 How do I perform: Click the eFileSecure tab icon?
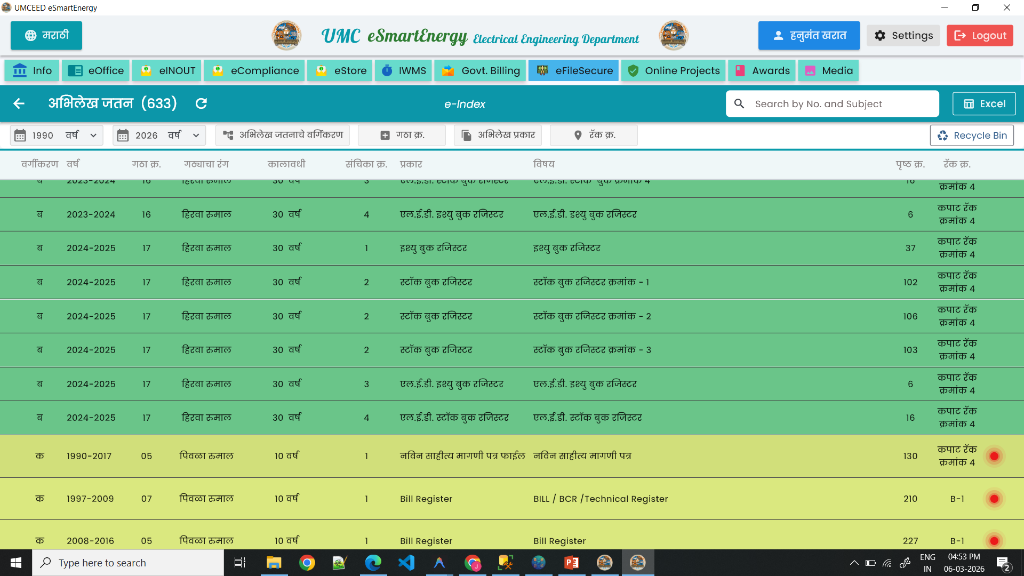tap(542, 71)
